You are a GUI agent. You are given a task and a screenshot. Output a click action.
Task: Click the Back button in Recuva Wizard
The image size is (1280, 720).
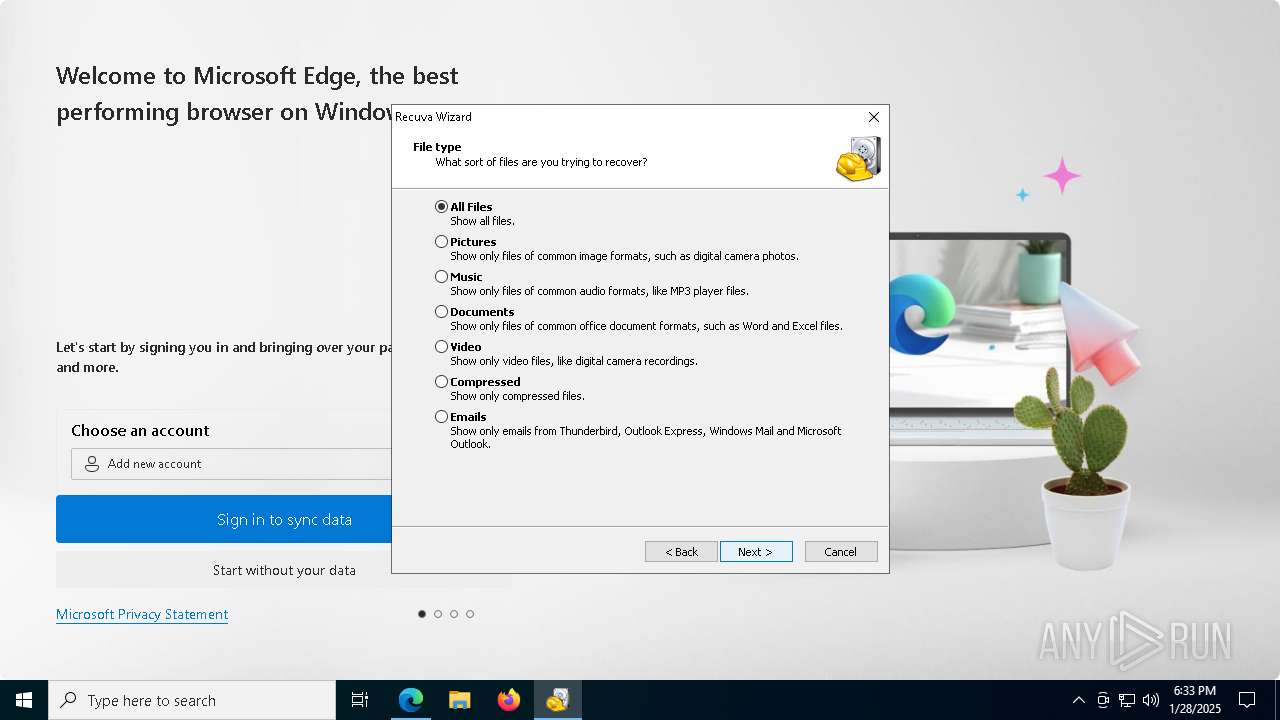(681, 552)
